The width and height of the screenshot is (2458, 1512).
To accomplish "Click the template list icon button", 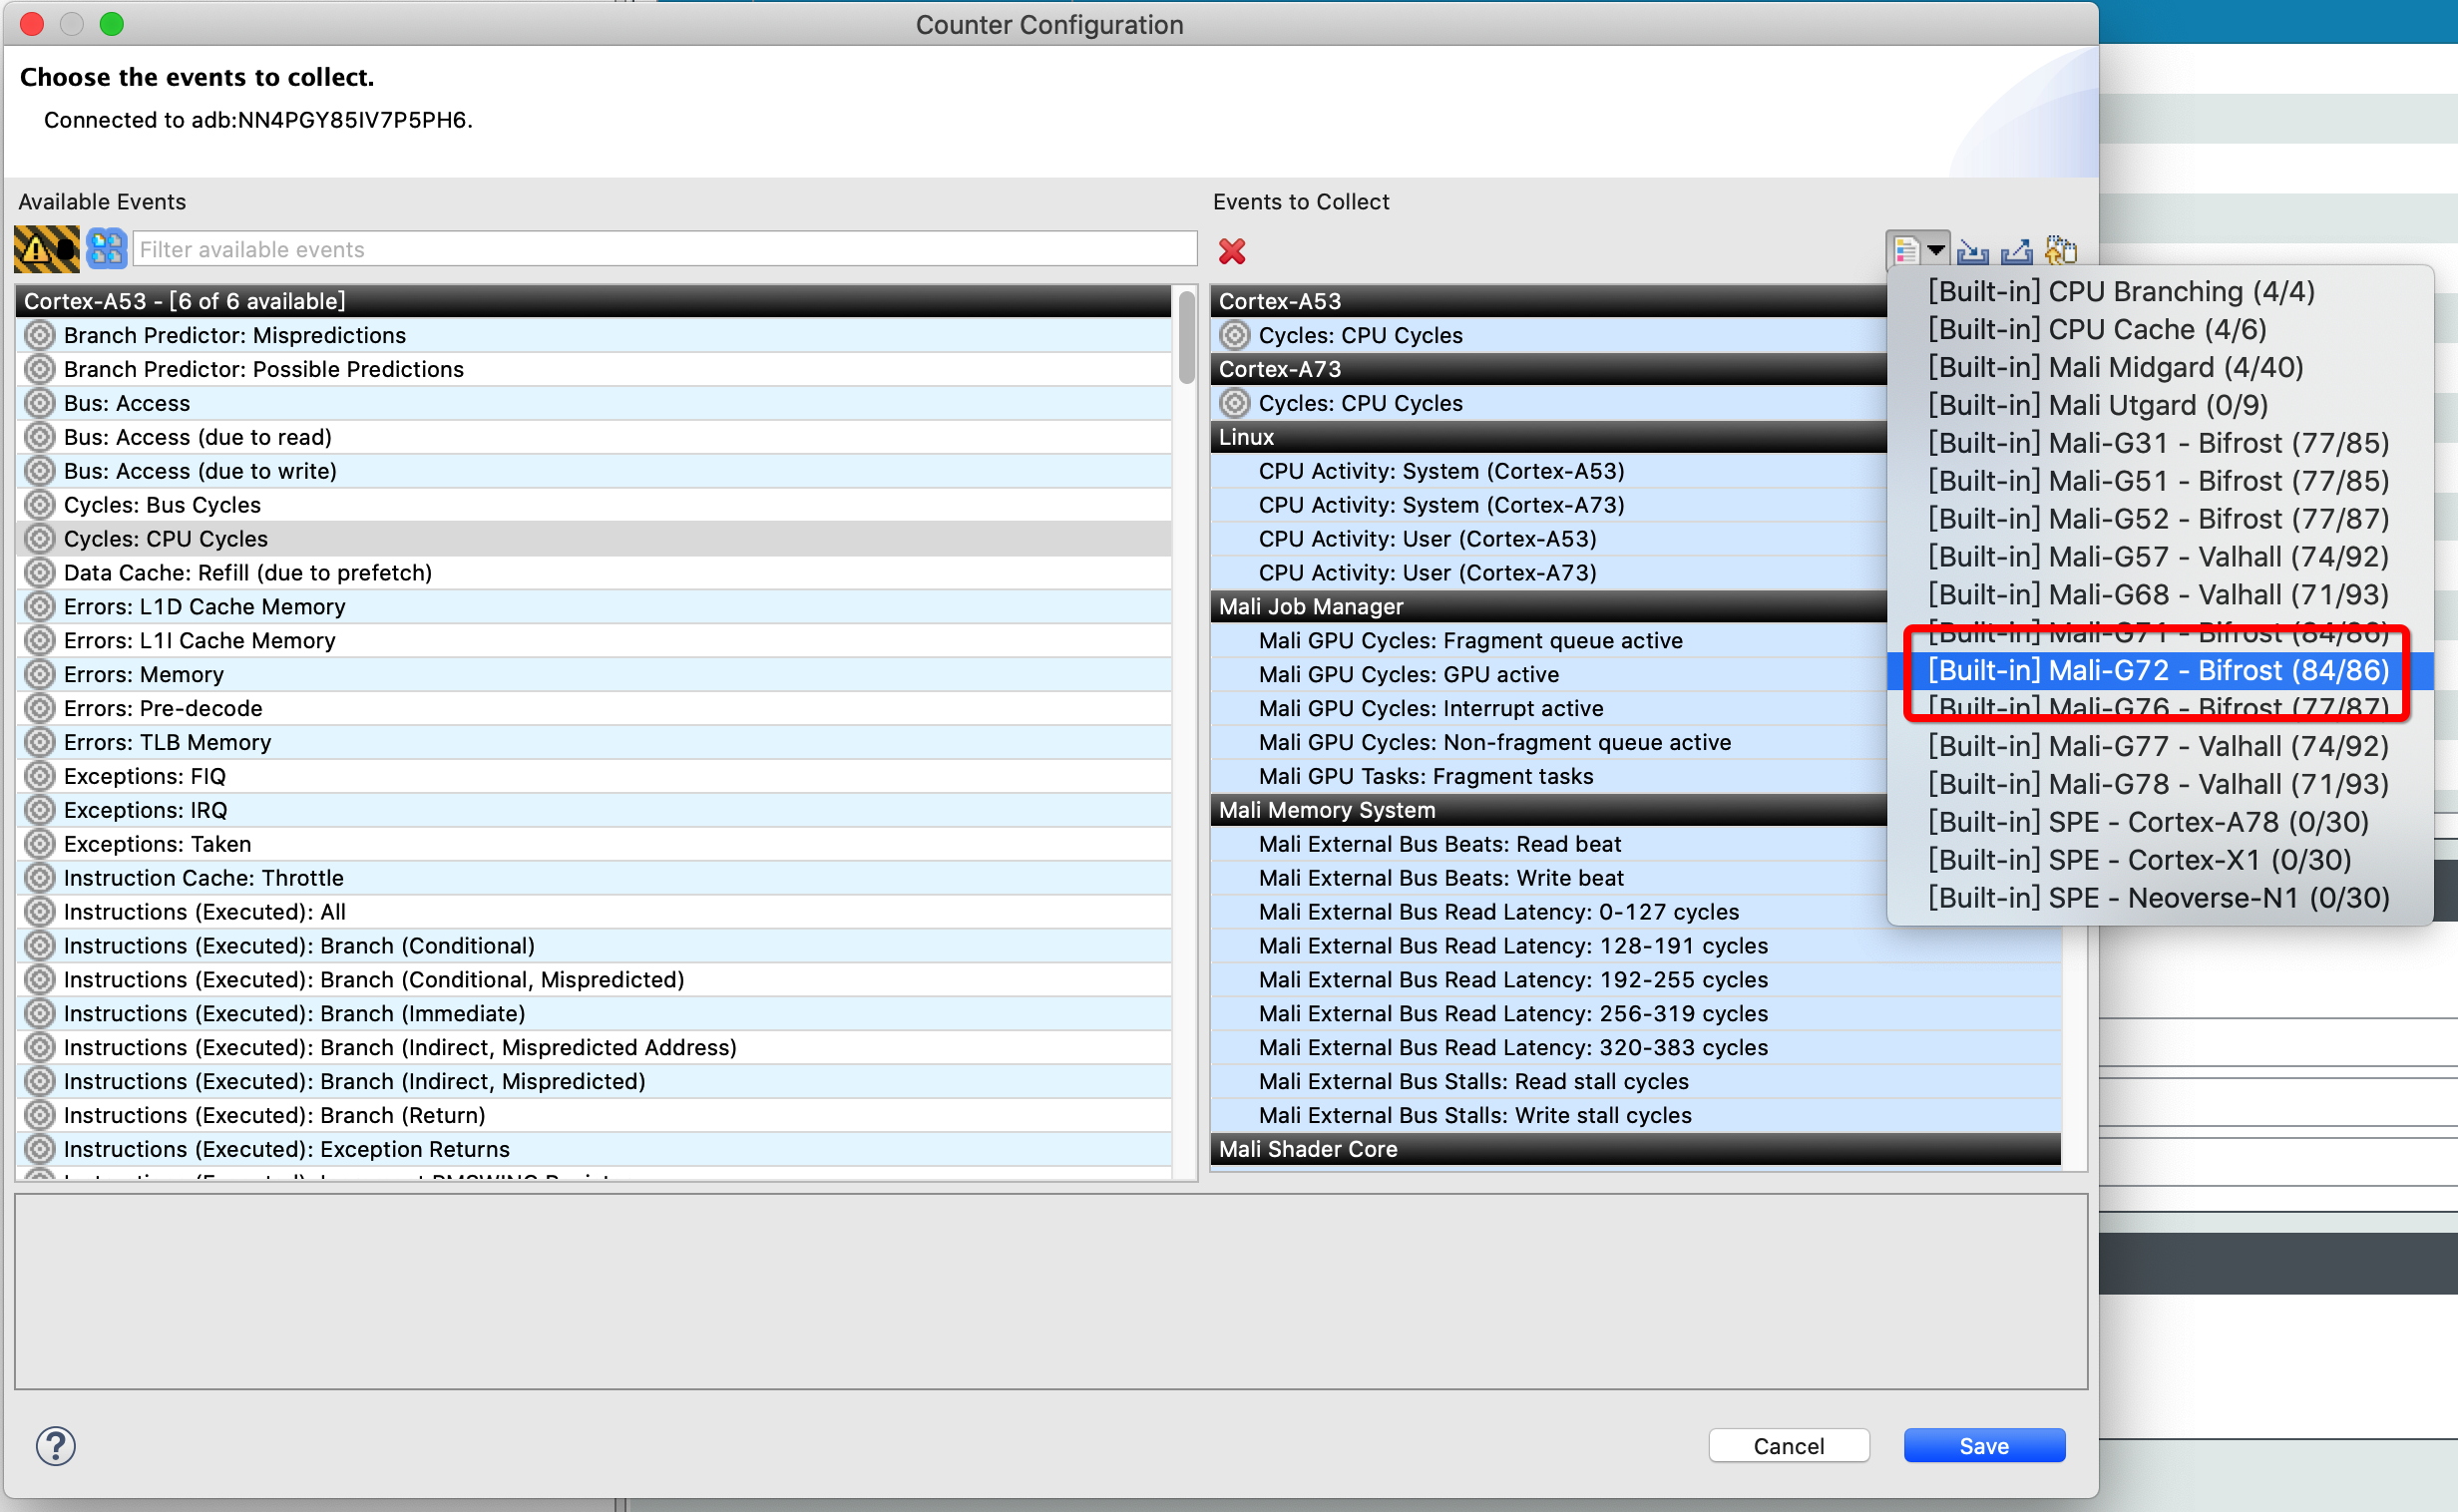I will 1906,250.
